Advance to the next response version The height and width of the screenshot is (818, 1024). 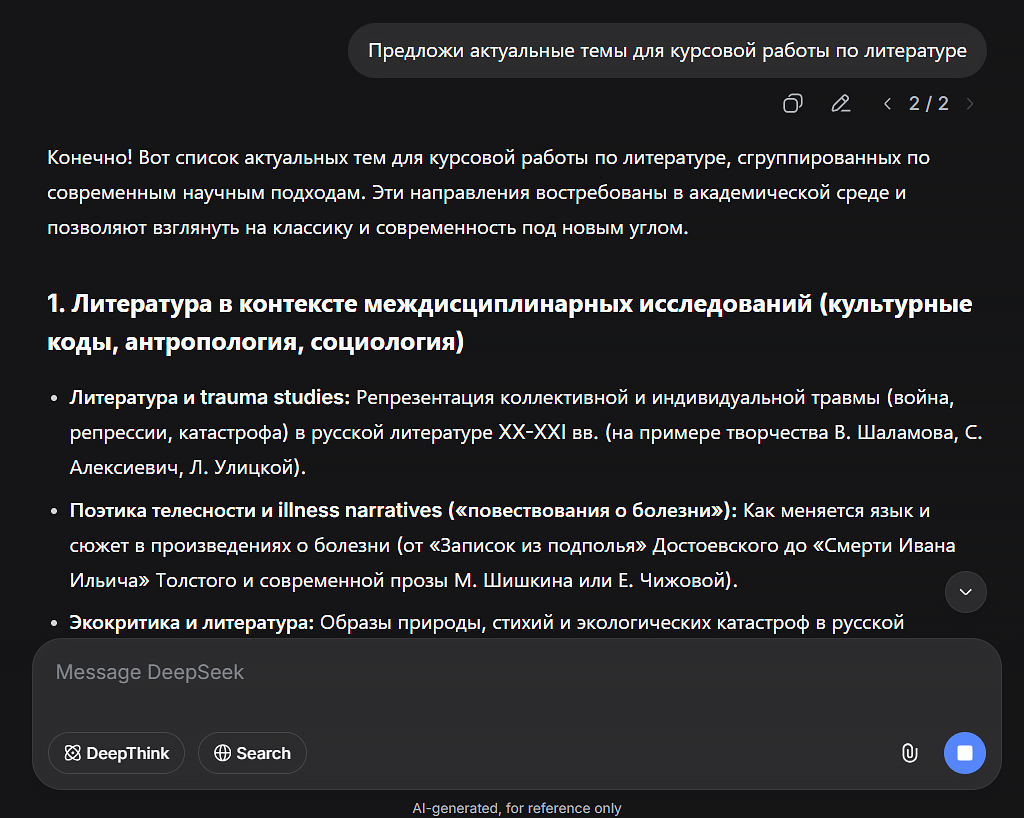click(969, 103)
